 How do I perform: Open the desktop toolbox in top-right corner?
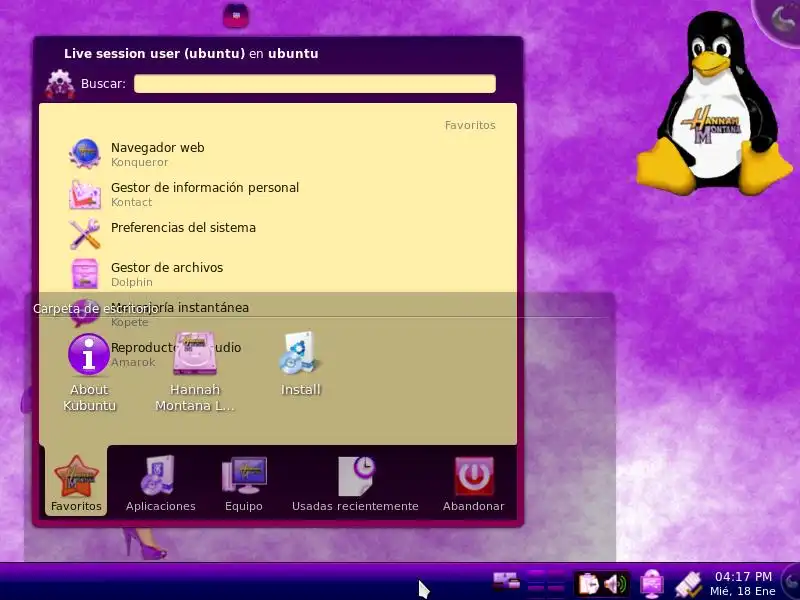(x=780, y=19)
